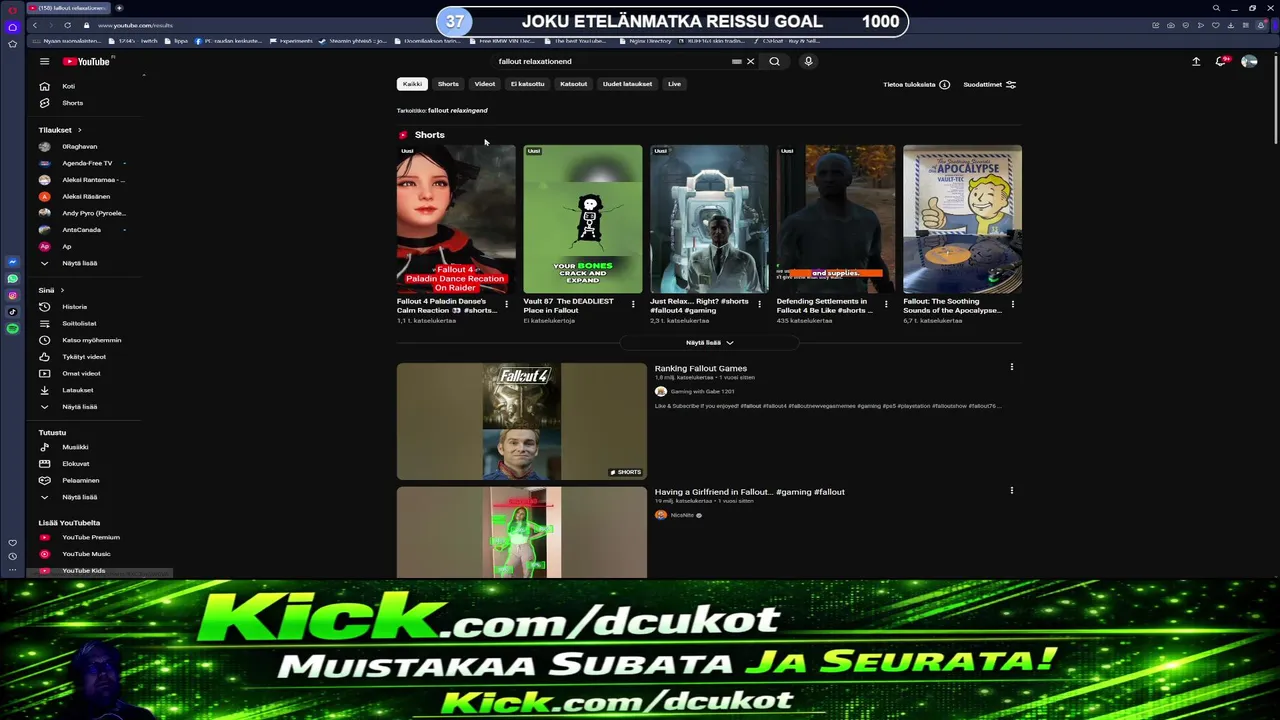Expand more Shorts with Näytä lisää
The width and height of the screenshot is (1280, 720).
pyautogui.click(x=709, y=343)
